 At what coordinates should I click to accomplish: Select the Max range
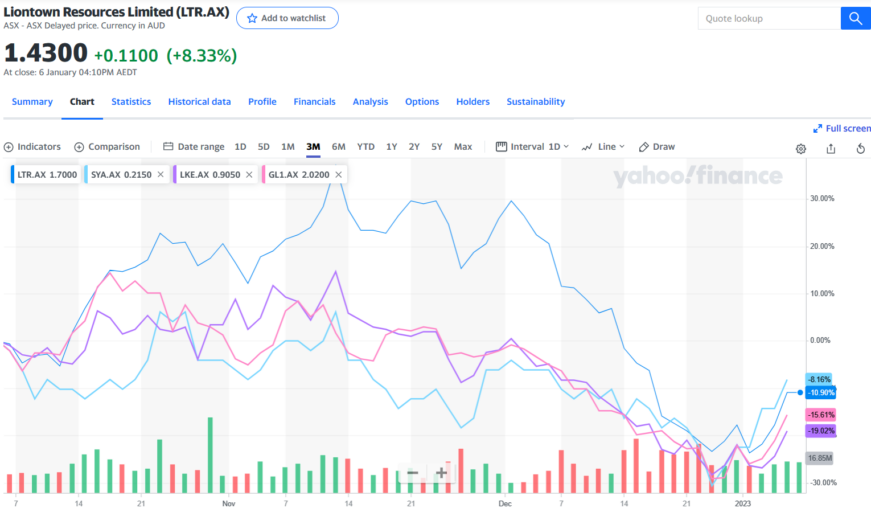point(463,147)
